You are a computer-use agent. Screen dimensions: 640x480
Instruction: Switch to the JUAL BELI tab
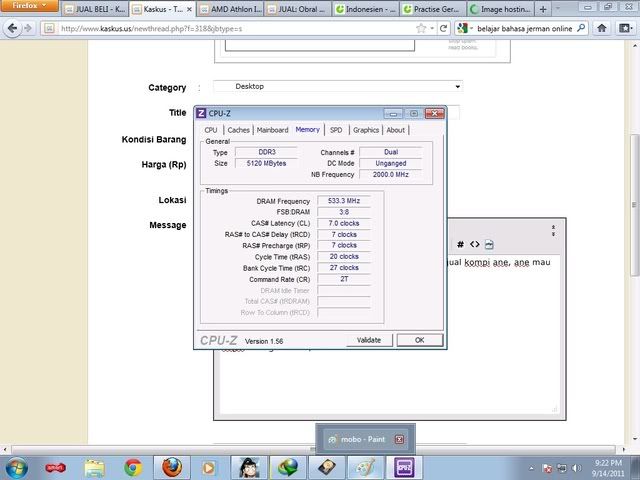(x=96, y=9)
